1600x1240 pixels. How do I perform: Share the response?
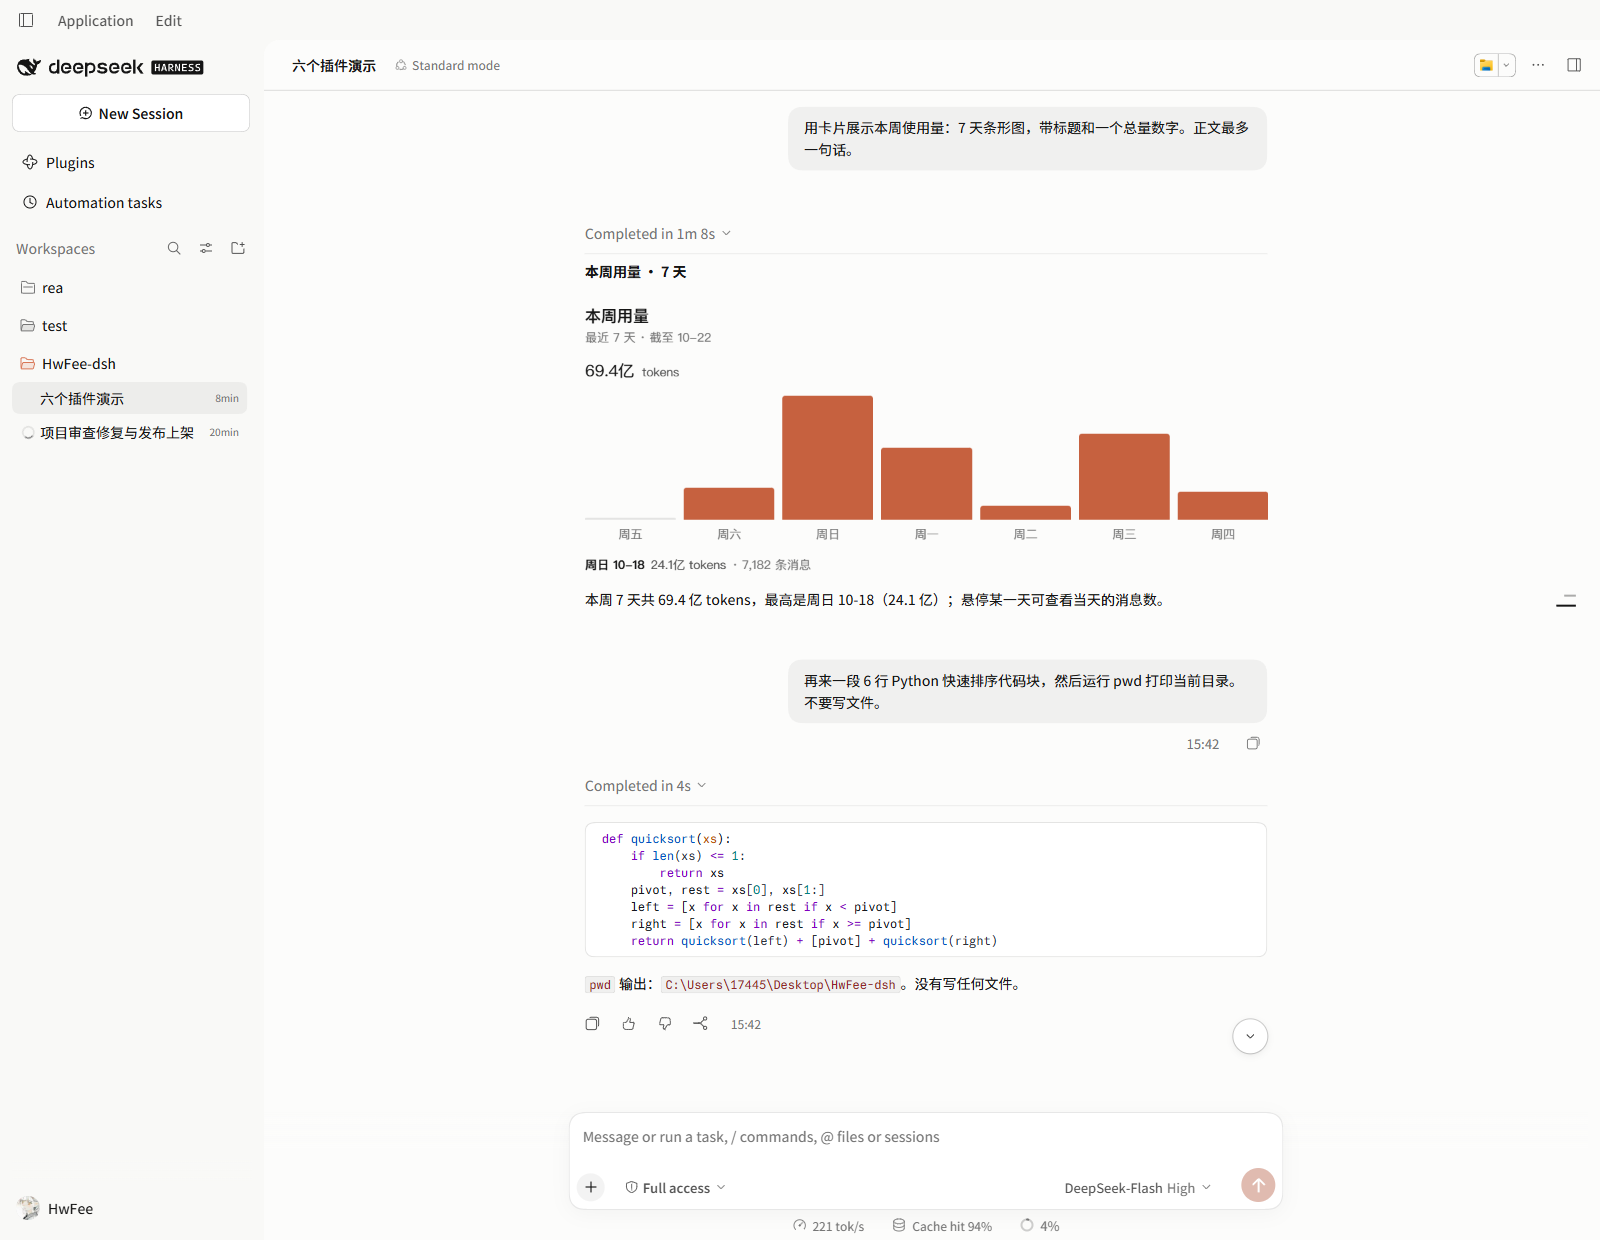[701, 1023]
